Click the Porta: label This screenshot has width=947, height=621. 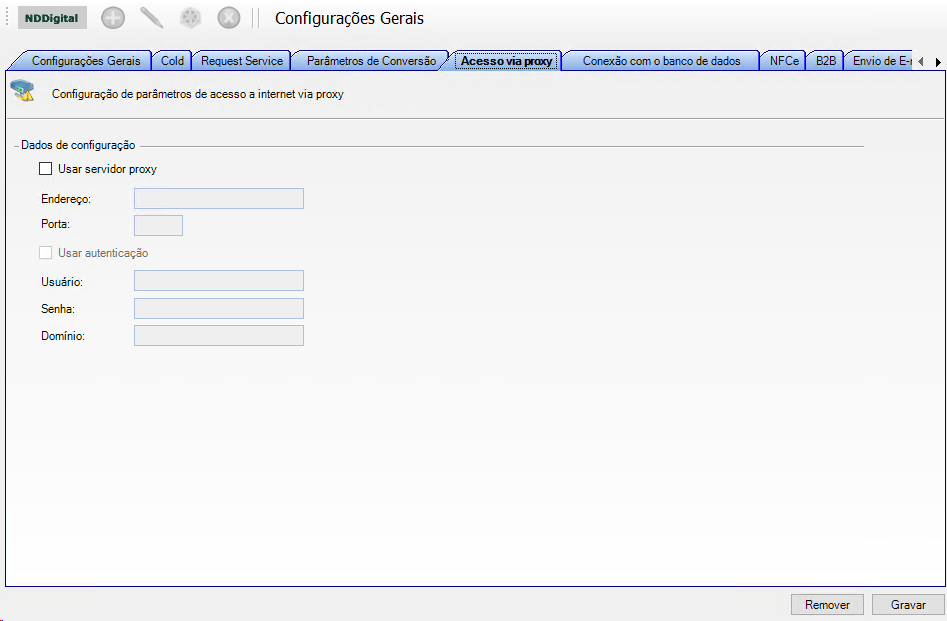(x=56, y=224)
